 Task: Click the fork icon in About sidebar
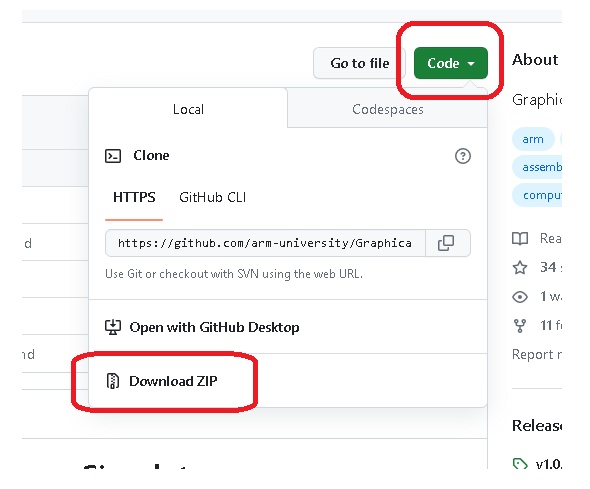coord(520,326)
